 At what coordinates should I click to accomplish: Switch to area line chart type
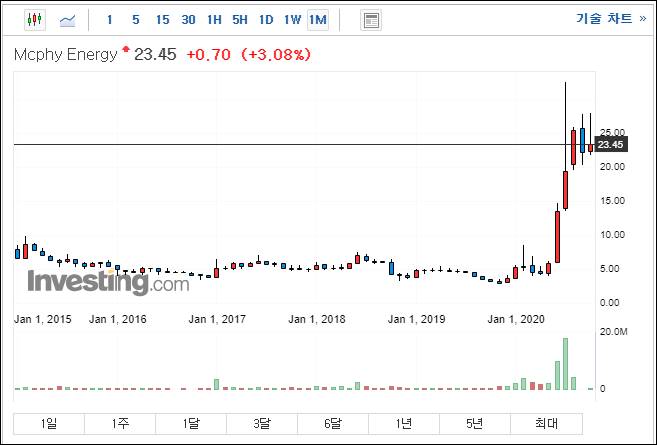click(x=67, y=20)
